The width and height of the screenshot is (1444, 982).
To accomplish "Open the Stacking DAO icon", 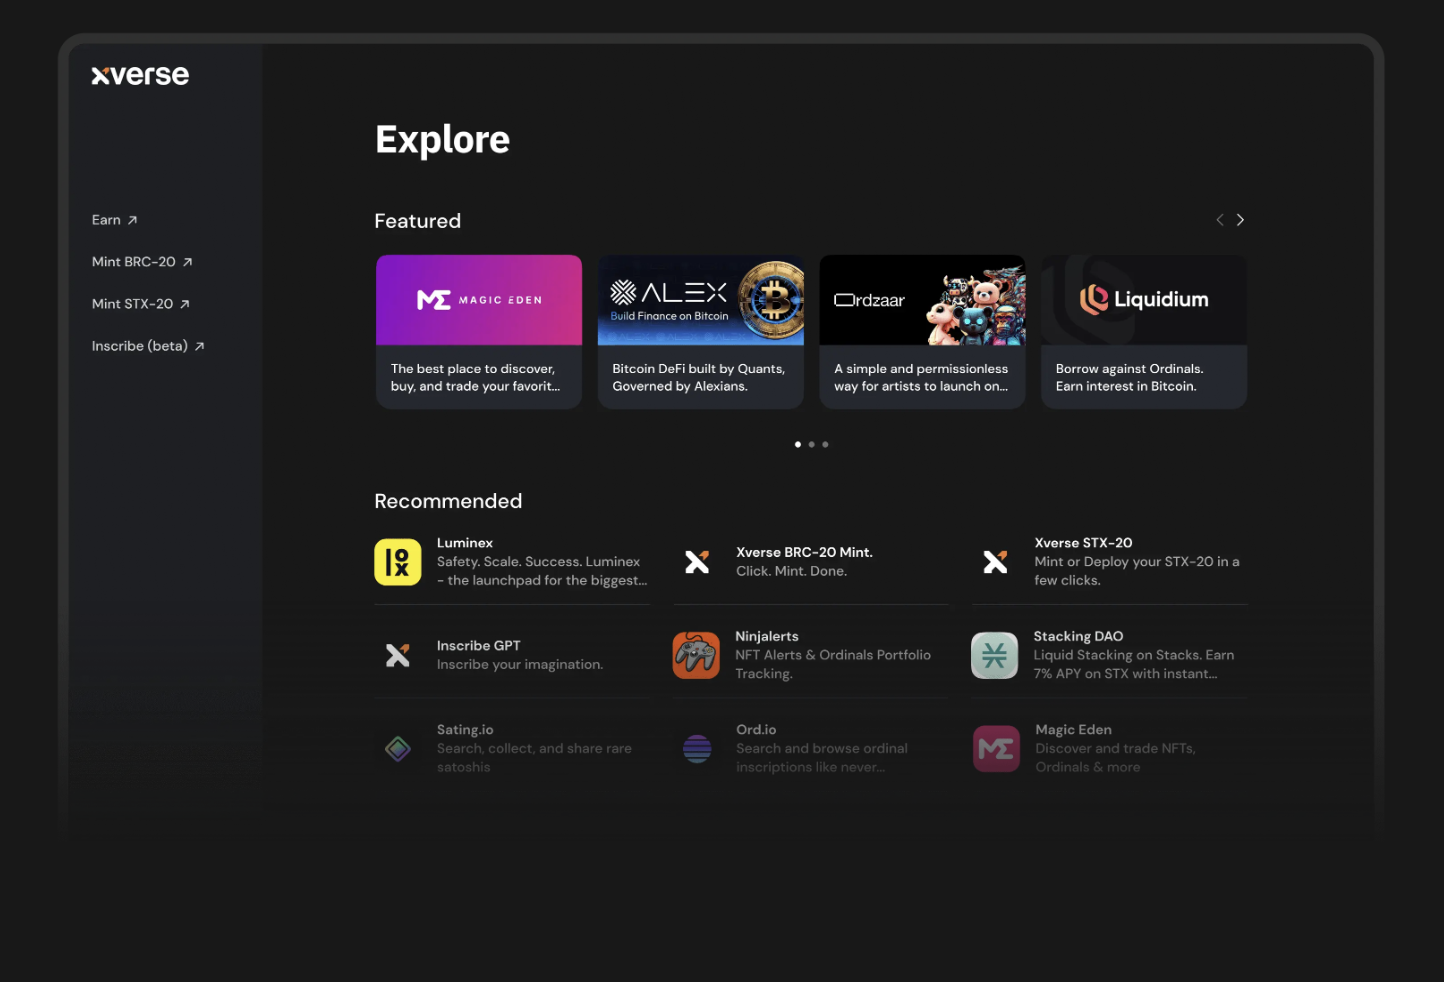I will click(x=994, y=655).
